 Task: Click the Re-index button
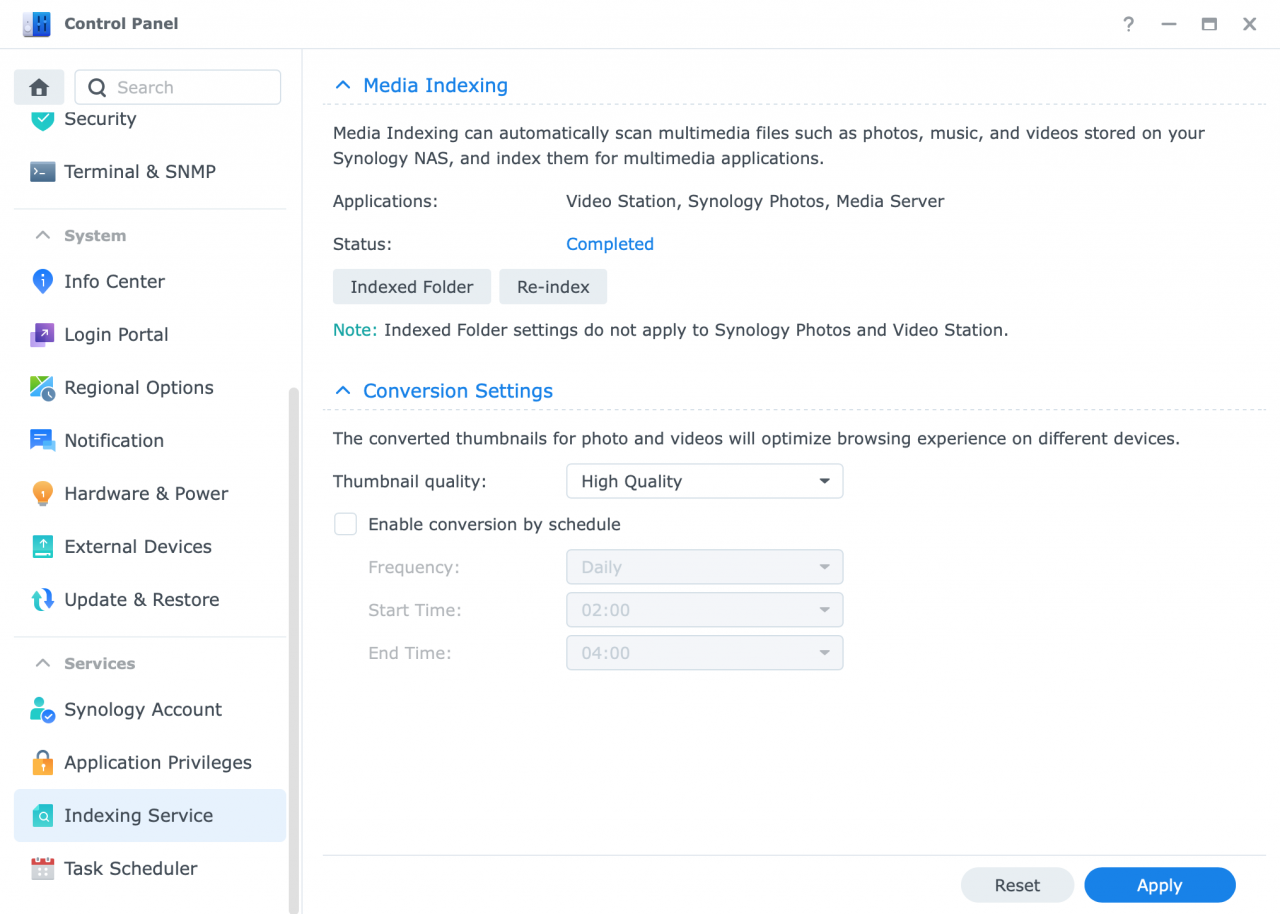[x=552, y=286]
